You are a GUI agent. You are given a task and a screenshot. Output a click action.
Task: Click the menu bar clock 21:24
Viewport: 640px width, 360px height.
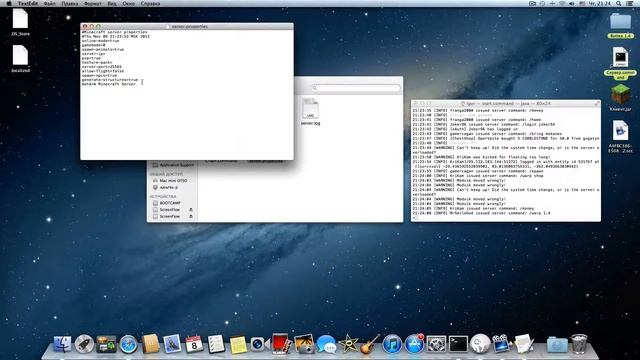pyautogui.click(x=600, y=3)
